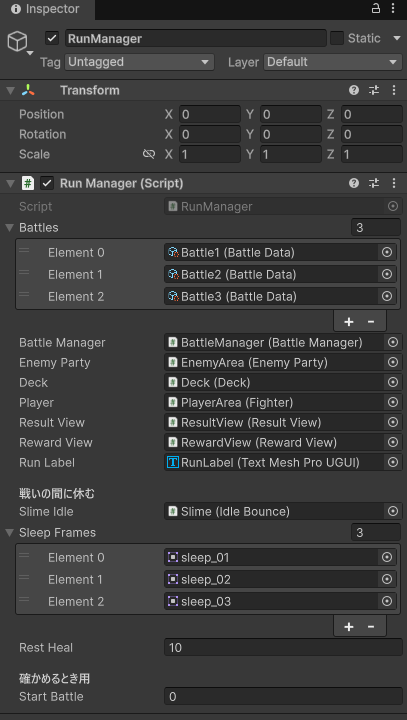The width and height of the screenshot is (407, 720).
Task: Open object picker for Deck field
Action: [392, 382]
